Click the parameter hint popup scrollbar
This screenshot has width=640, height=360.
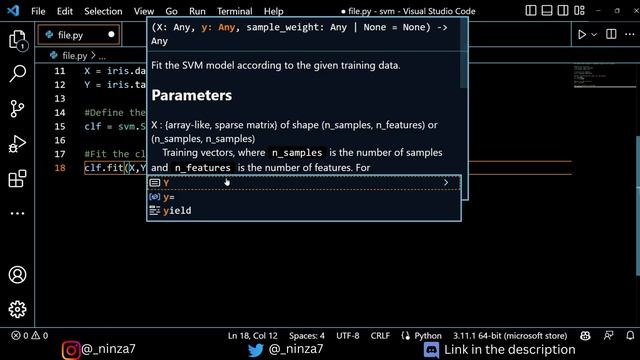coord(464,53)
